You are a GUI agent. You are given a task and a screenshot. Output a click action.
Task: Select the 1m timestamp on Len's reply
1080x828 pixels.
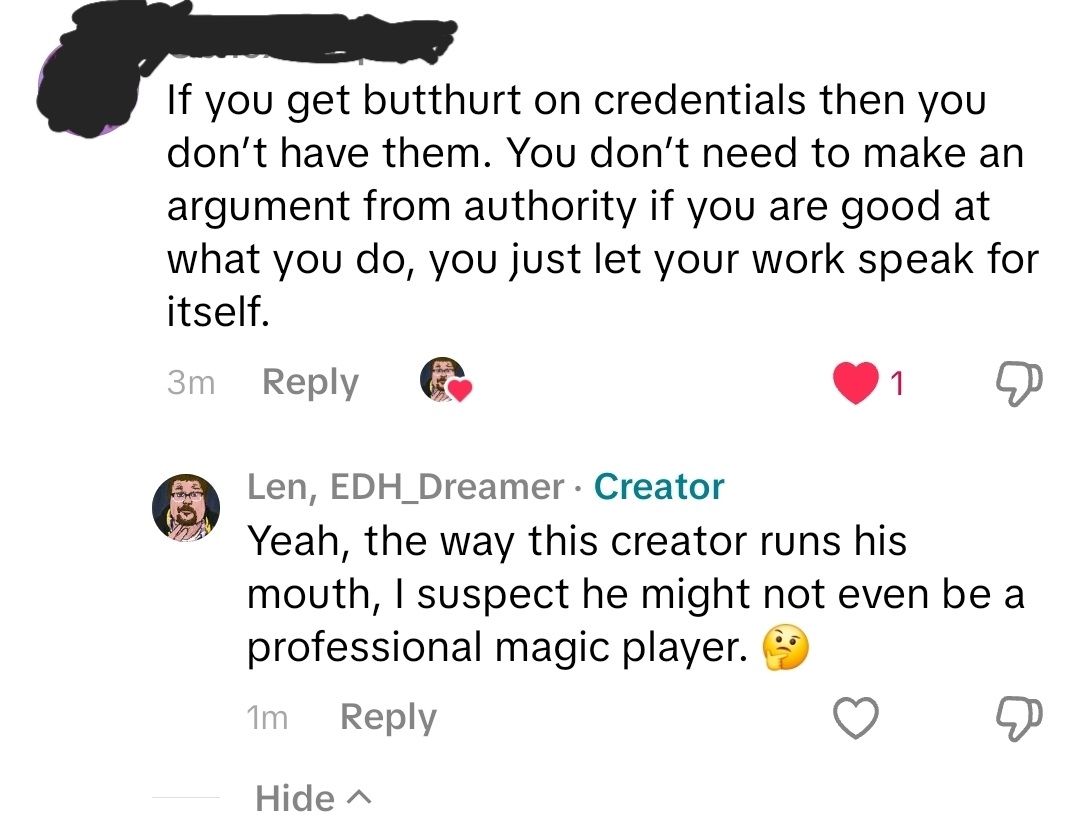click(x=267, y=718)
